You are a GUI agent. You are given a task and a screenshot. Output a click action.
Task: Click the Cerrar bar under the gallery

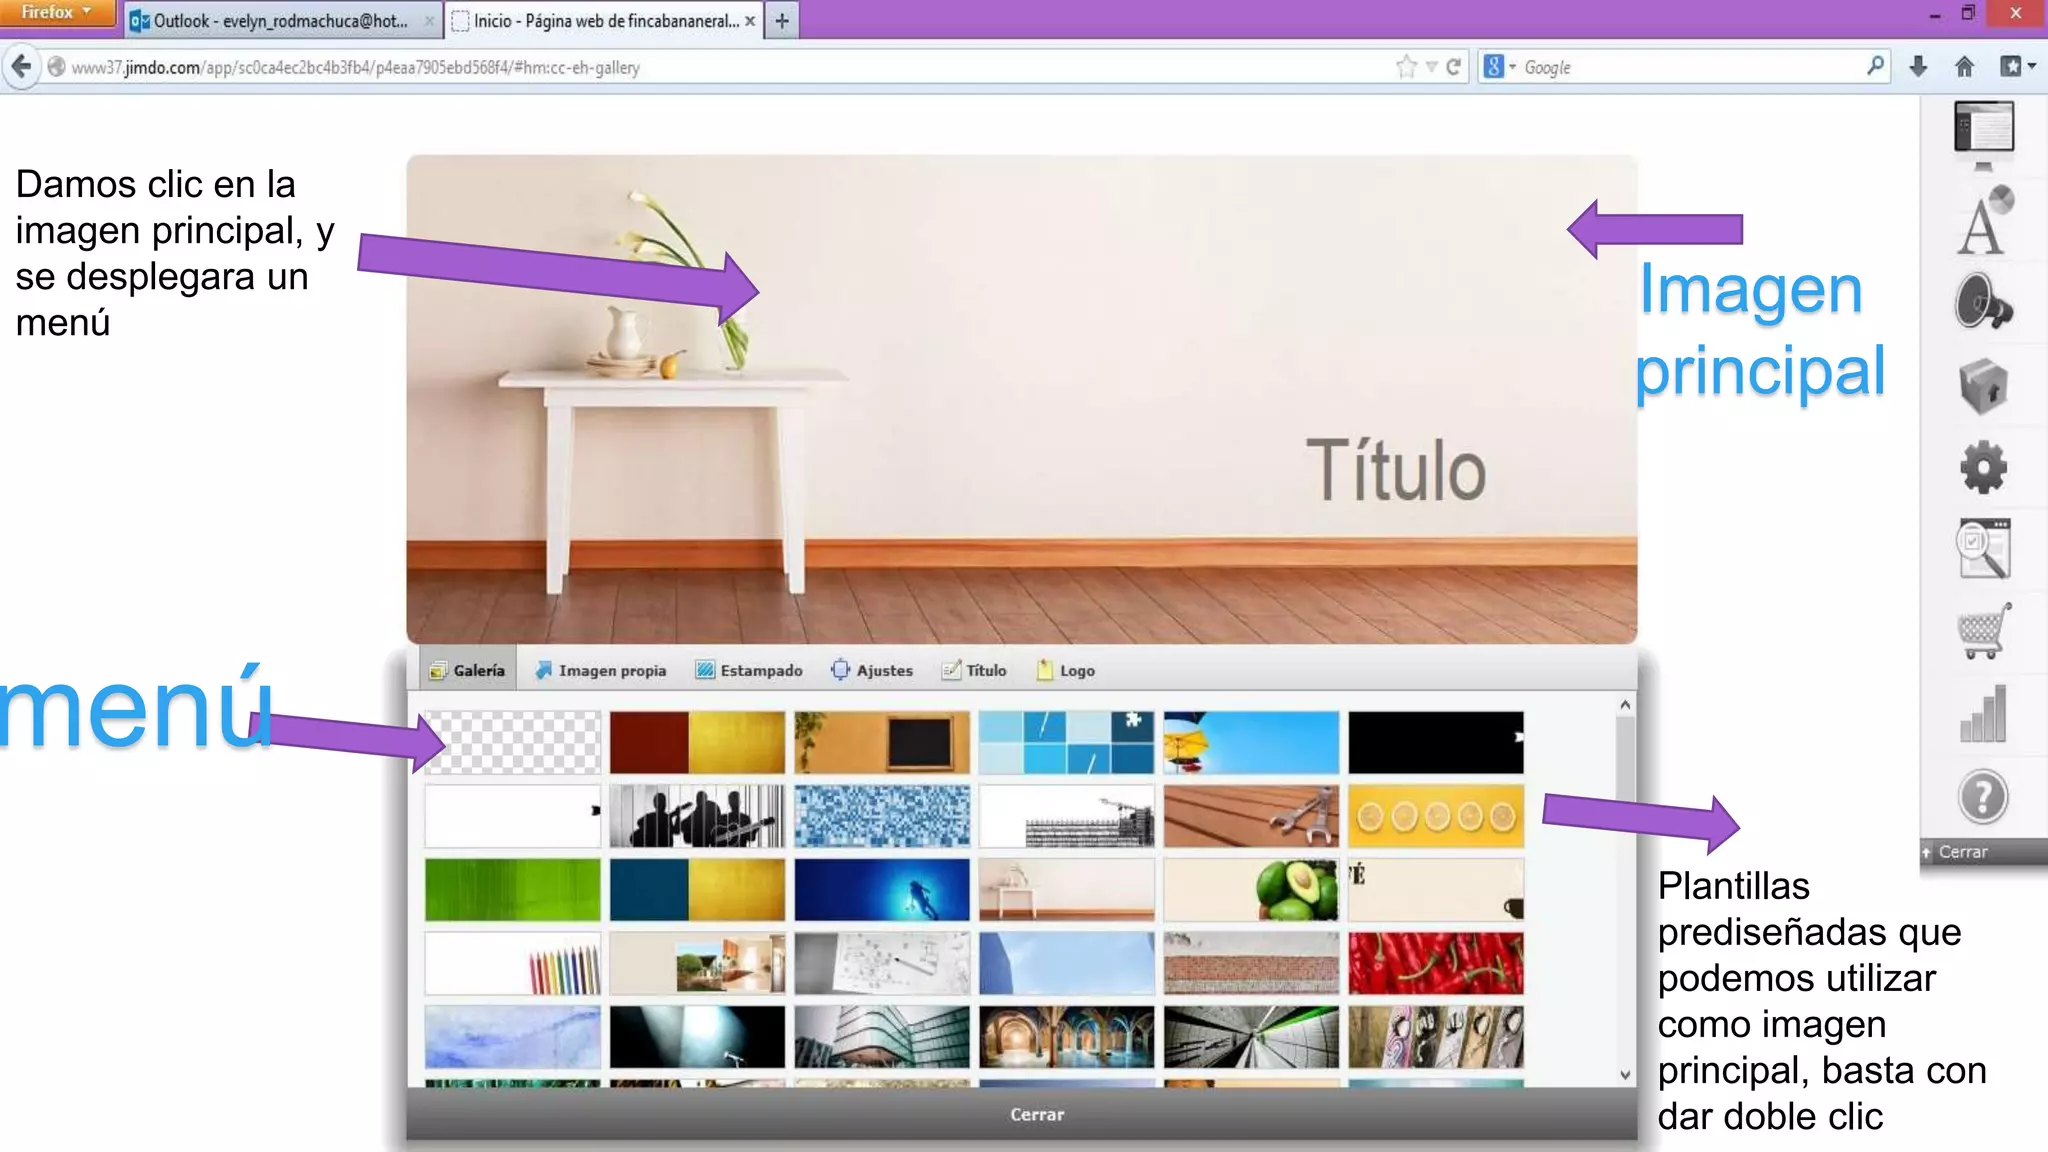click(1022, 1114)
